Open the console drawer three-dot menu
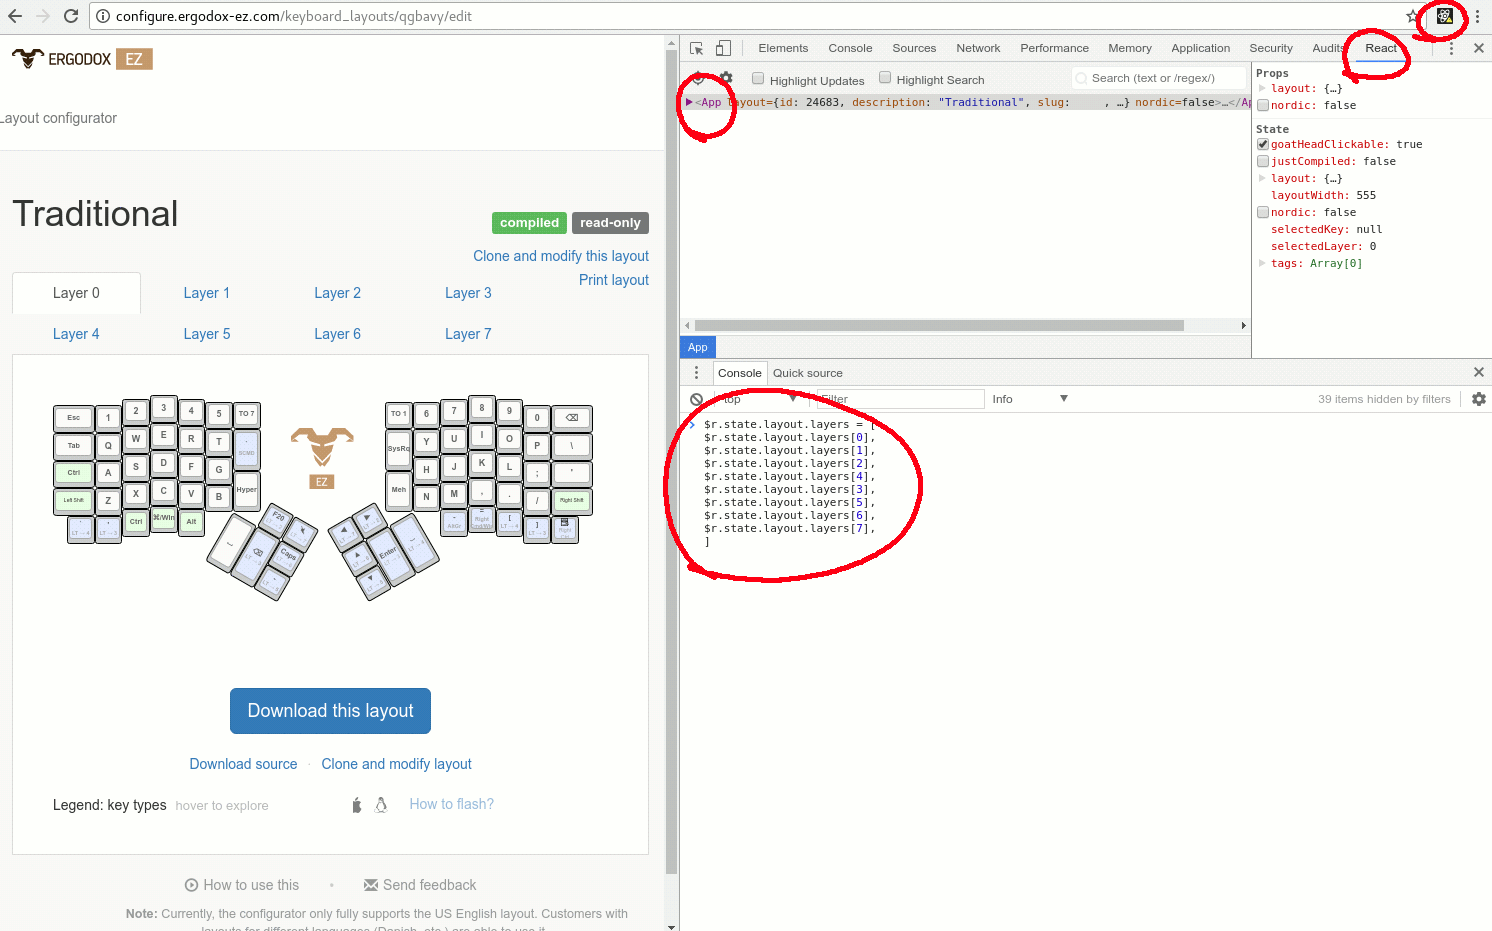 click(x=697, y=373)
